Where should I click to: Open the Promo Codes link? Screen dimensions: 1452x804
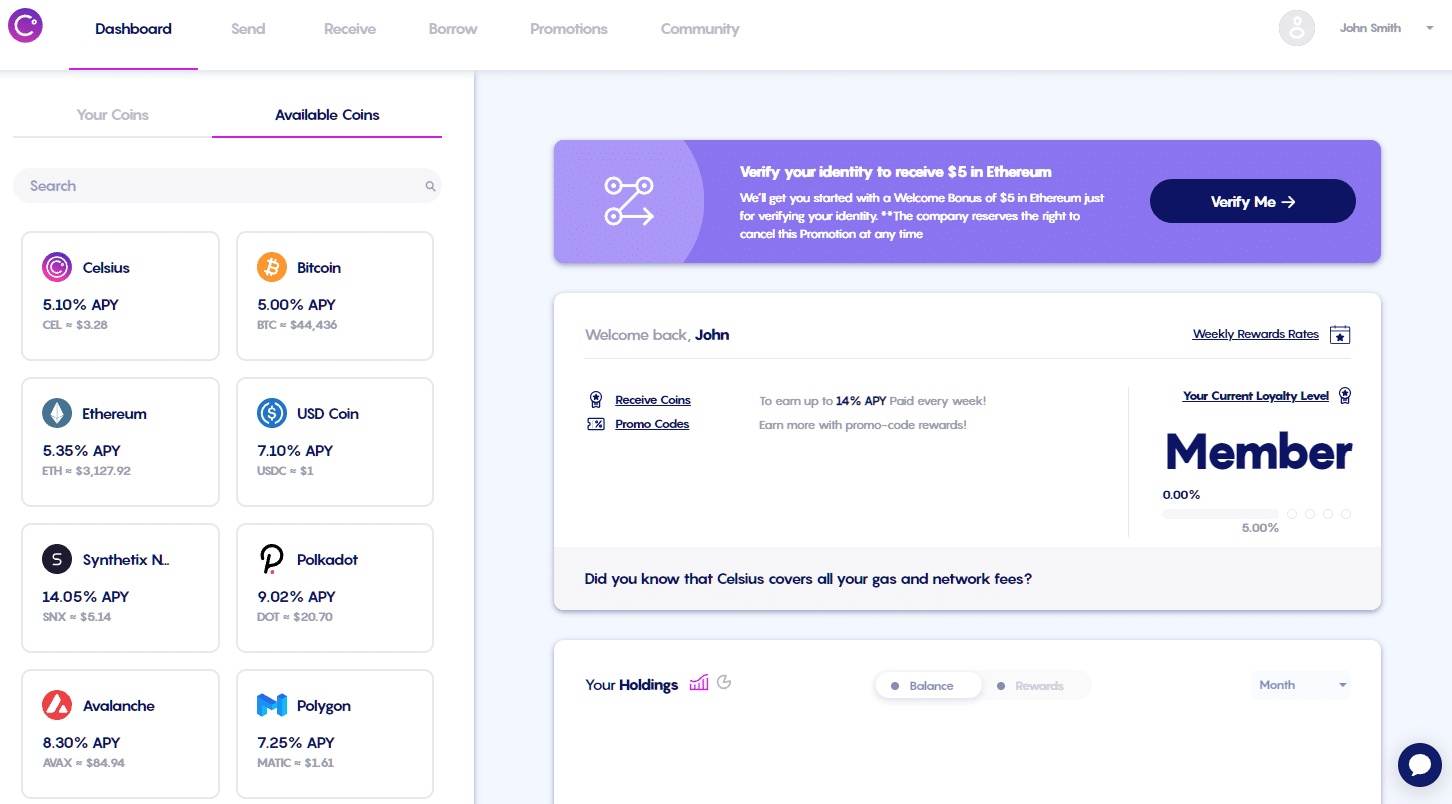click(652, 424)
